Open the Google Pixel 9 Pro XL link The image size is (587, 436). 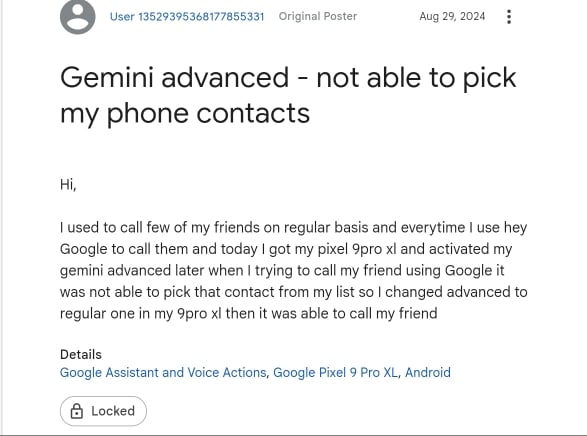pyautogui.click(x=335, y=373)
